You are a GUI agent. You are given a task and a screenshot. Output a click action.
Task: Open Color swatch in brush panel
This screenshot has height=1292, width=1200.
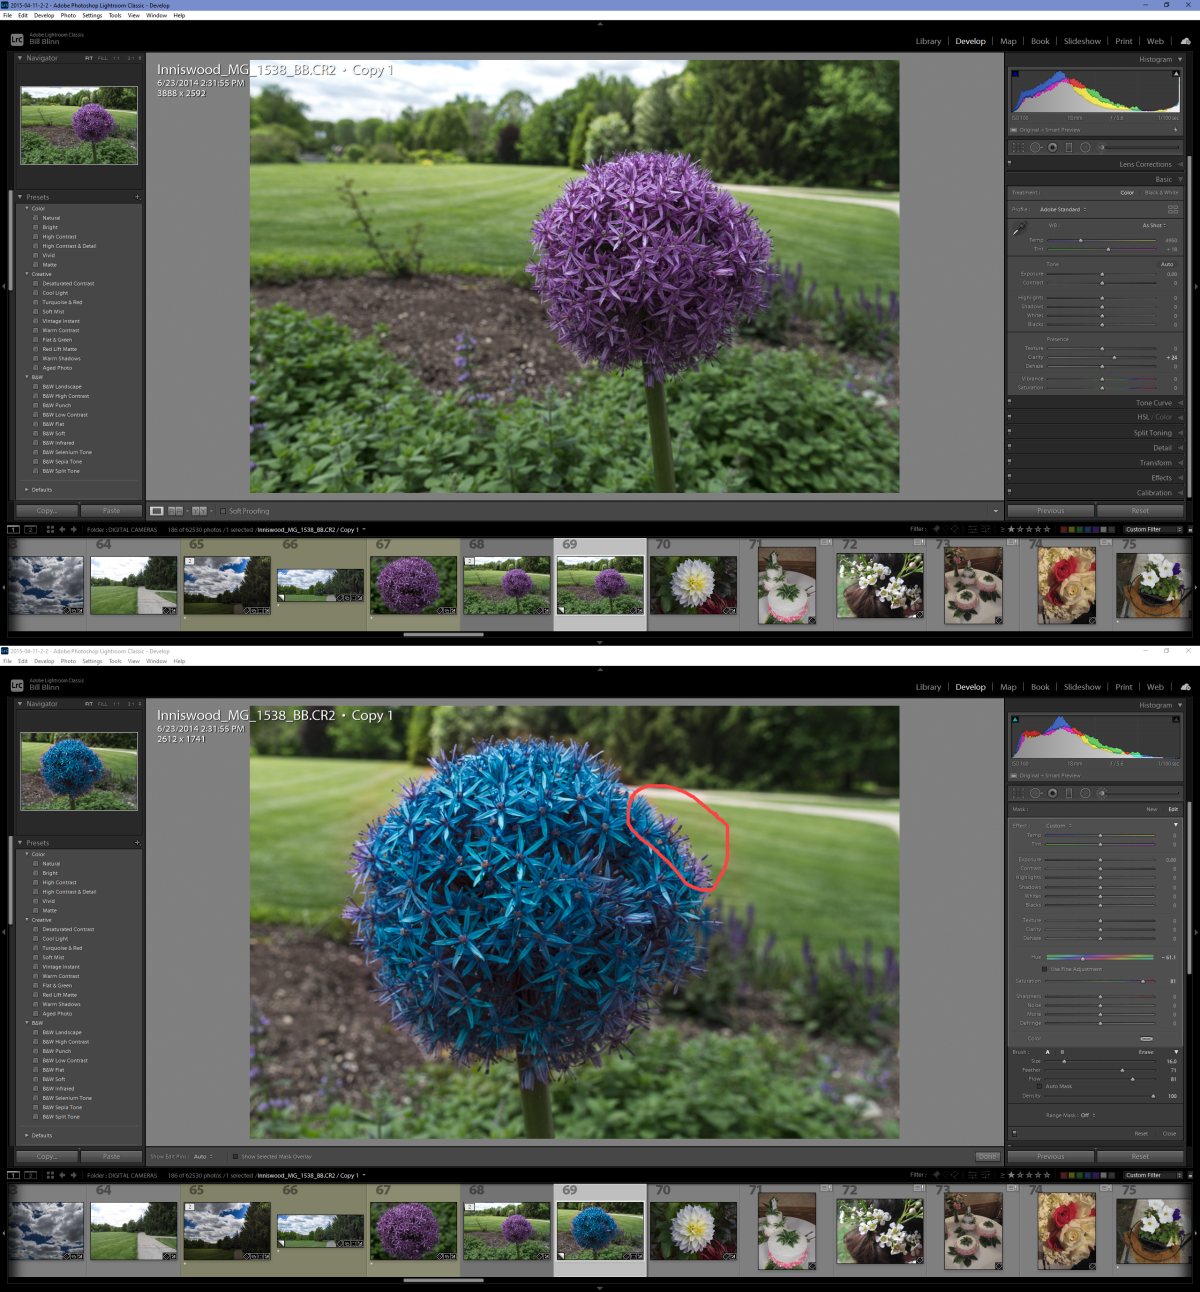pyautogui.click(x=1146, y=1038)
